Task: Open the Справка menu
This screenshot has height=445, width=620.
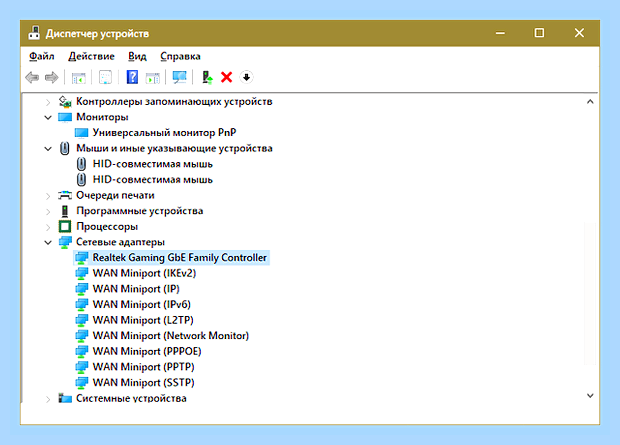Action: click(x=180, y=56)
